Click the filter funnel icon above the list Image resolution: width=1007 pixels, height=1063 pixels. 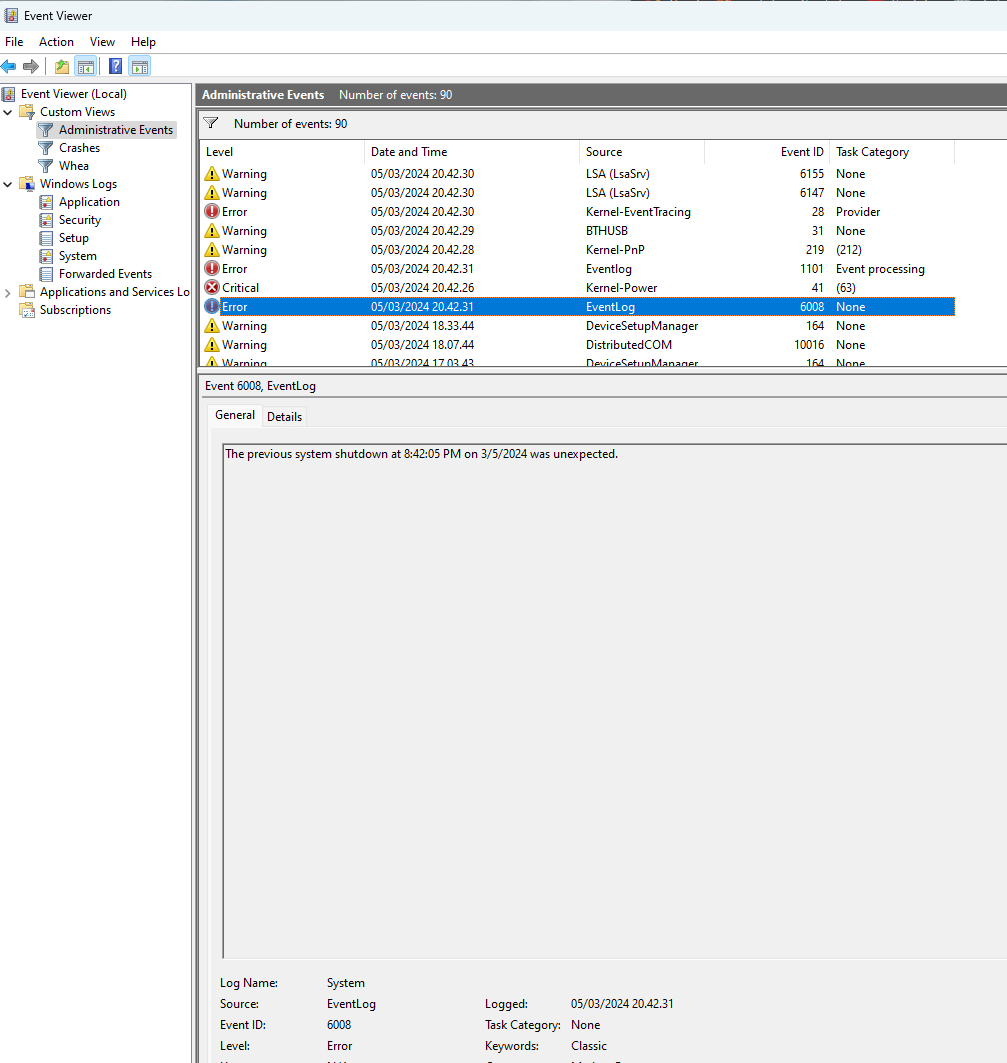point(211,123)
